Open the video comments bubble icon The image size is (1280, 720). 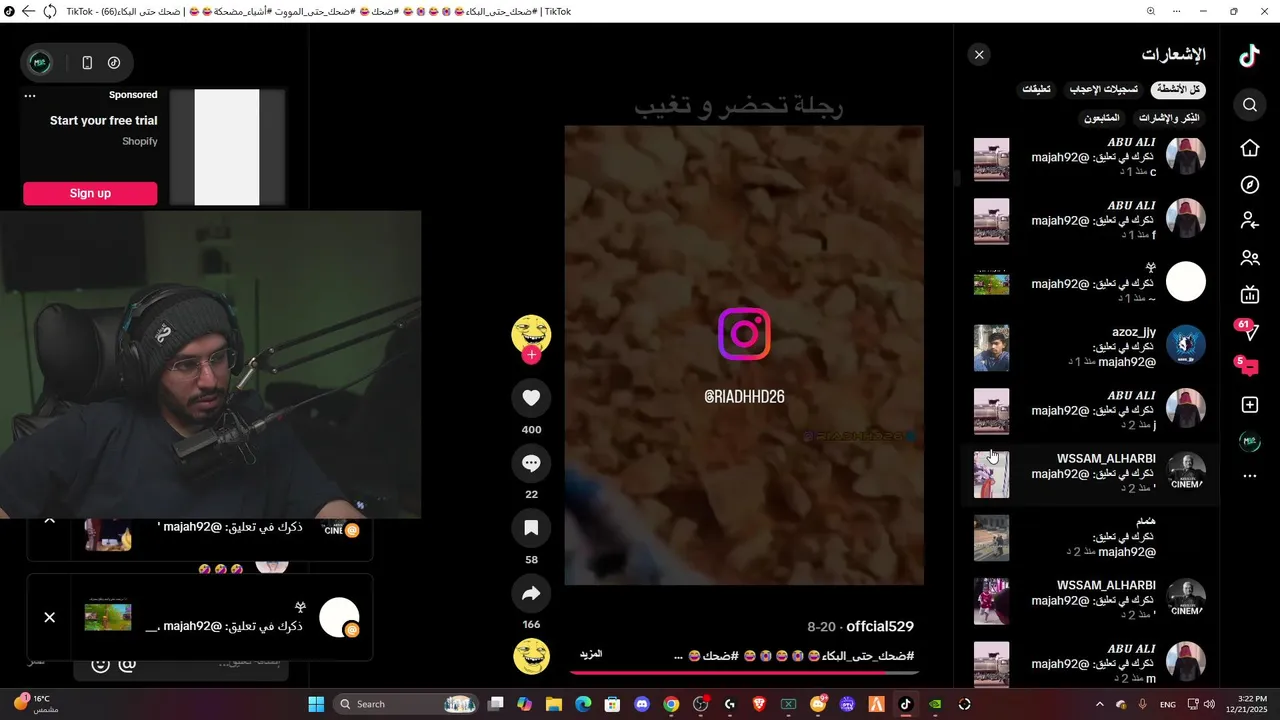(x=531, y=463)
